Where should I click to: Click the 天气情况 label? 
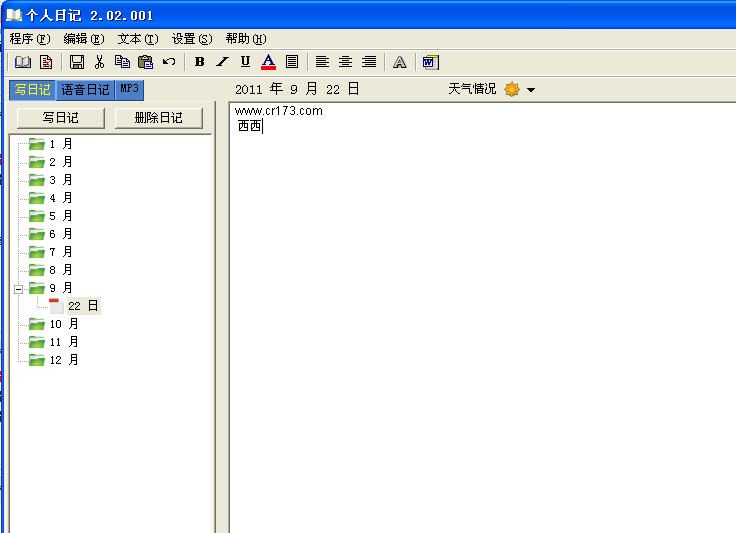tap(472, 89)
